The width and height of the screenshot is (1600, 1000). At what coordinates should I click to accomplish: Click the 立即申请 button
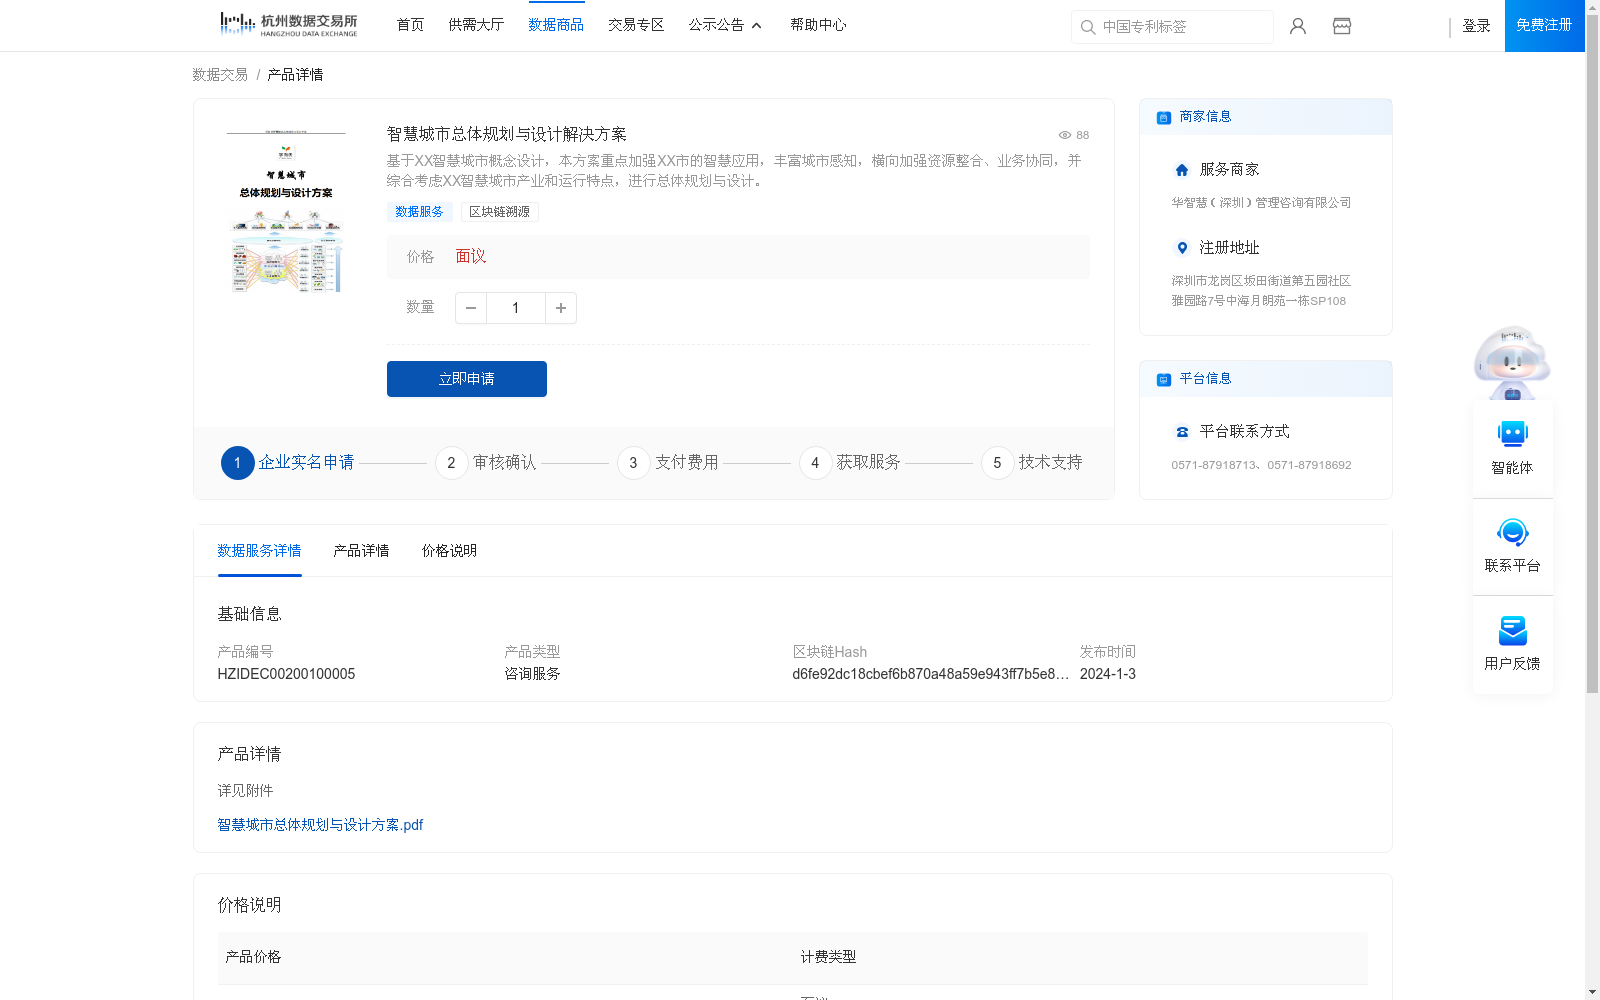(x=467, y=379)
